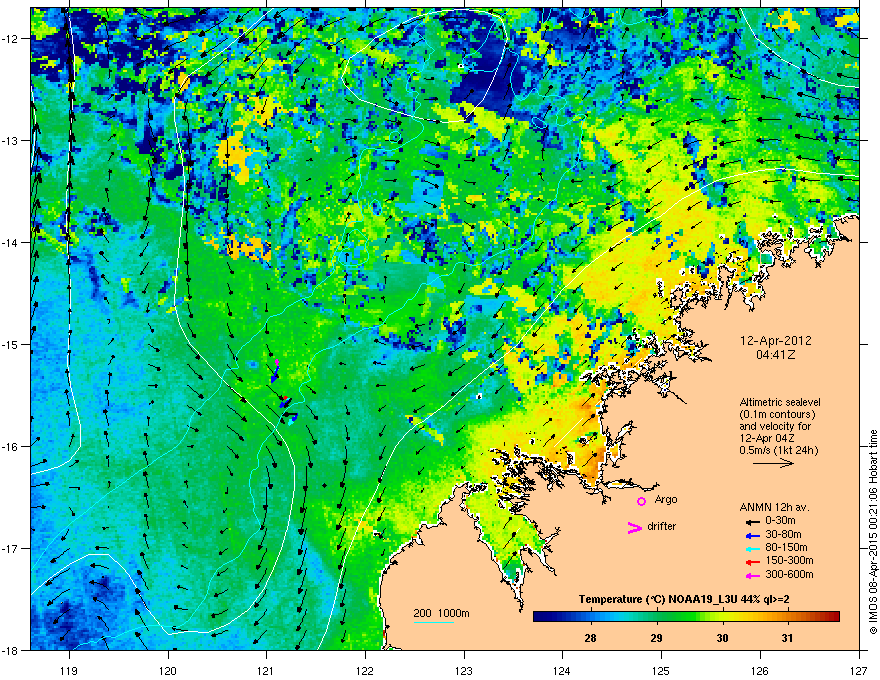Click the 200 1000m depth label
This screenshot has width=880, height=680.
coord(441,613)
